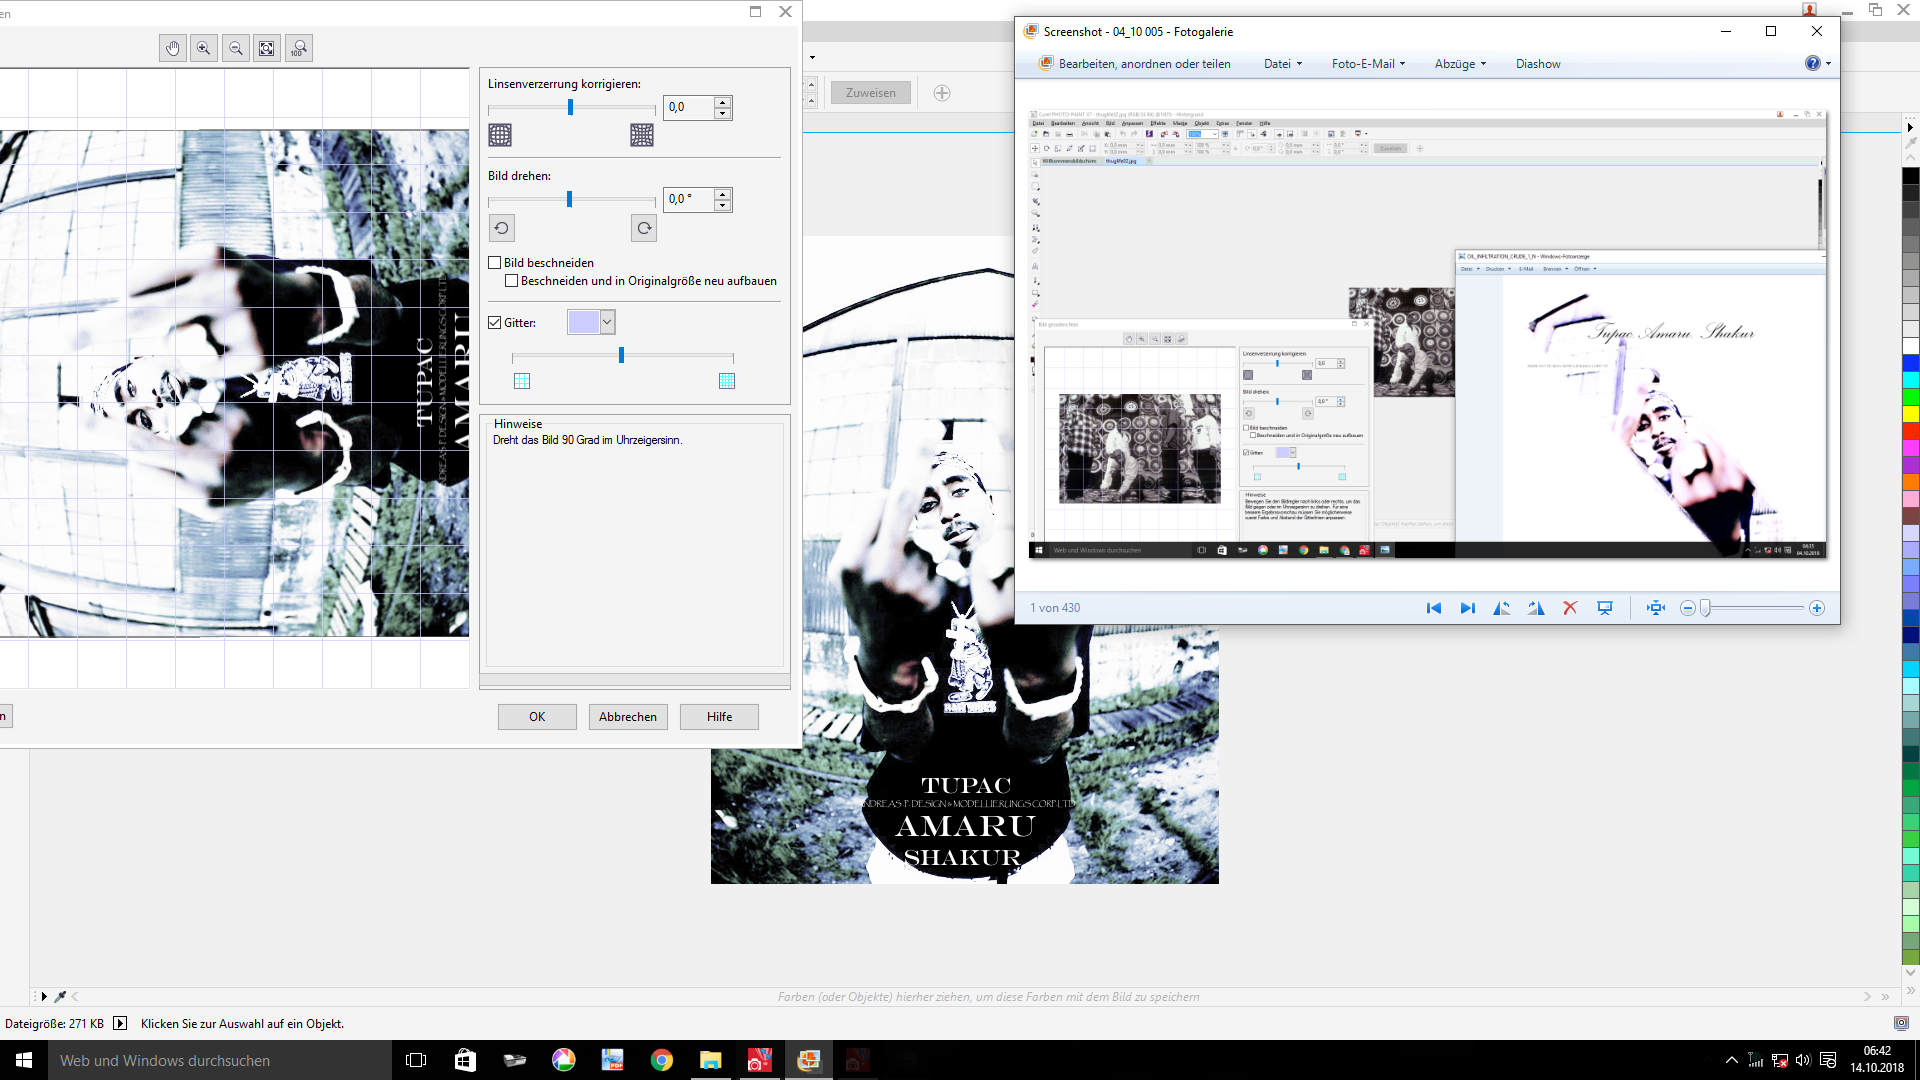The image size is (1920, 1080).
Task: Start slideshow from Fotogalerie bottom bar
Action: click(x=1605, y=608)
